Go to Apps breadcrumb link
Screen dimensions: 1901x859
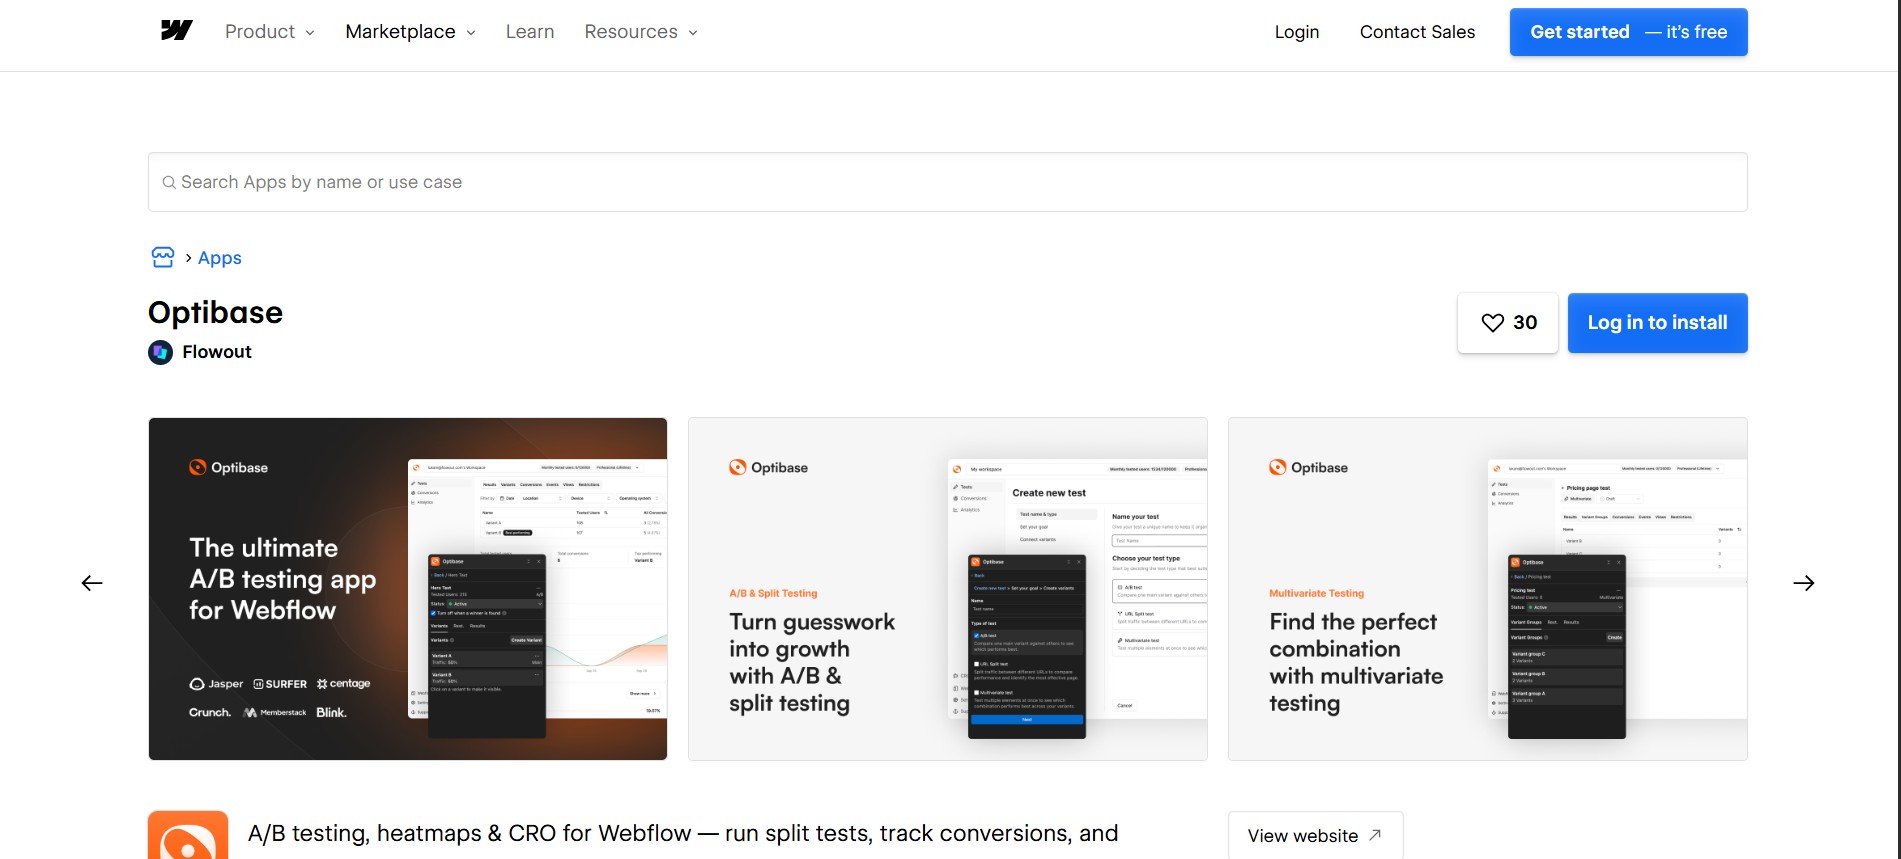(220, 258)
